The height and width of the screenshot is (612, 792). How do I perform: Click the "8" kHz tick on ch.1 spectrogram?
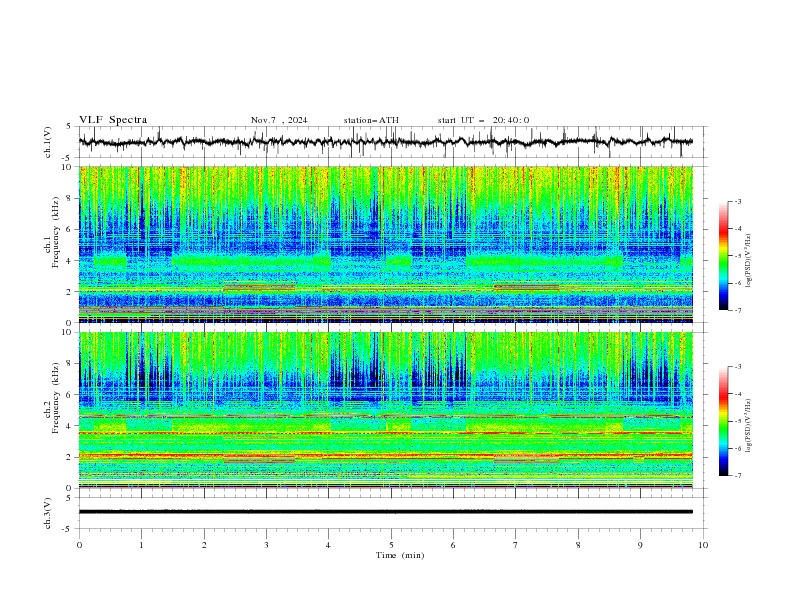(x=70, y=198)
